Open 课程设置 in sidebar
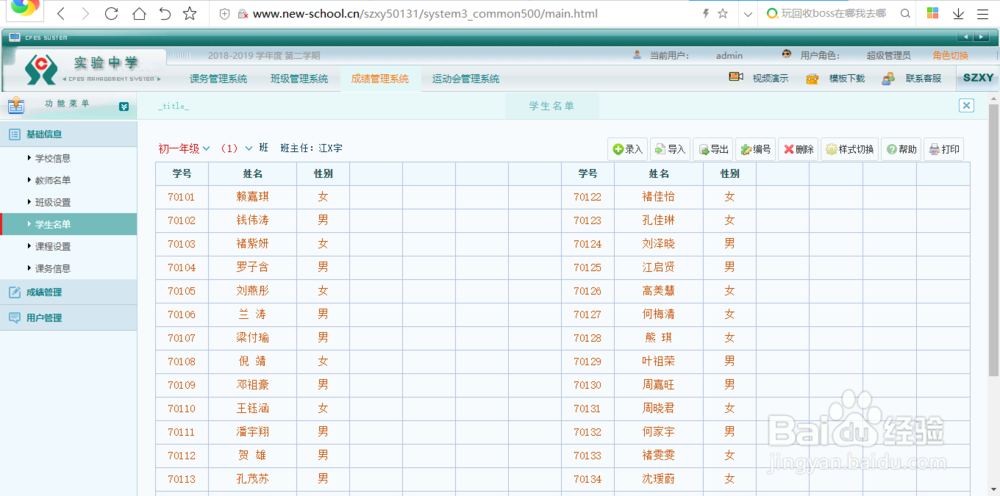Screen dimensions: 1000x496 [x=53, y=246]
